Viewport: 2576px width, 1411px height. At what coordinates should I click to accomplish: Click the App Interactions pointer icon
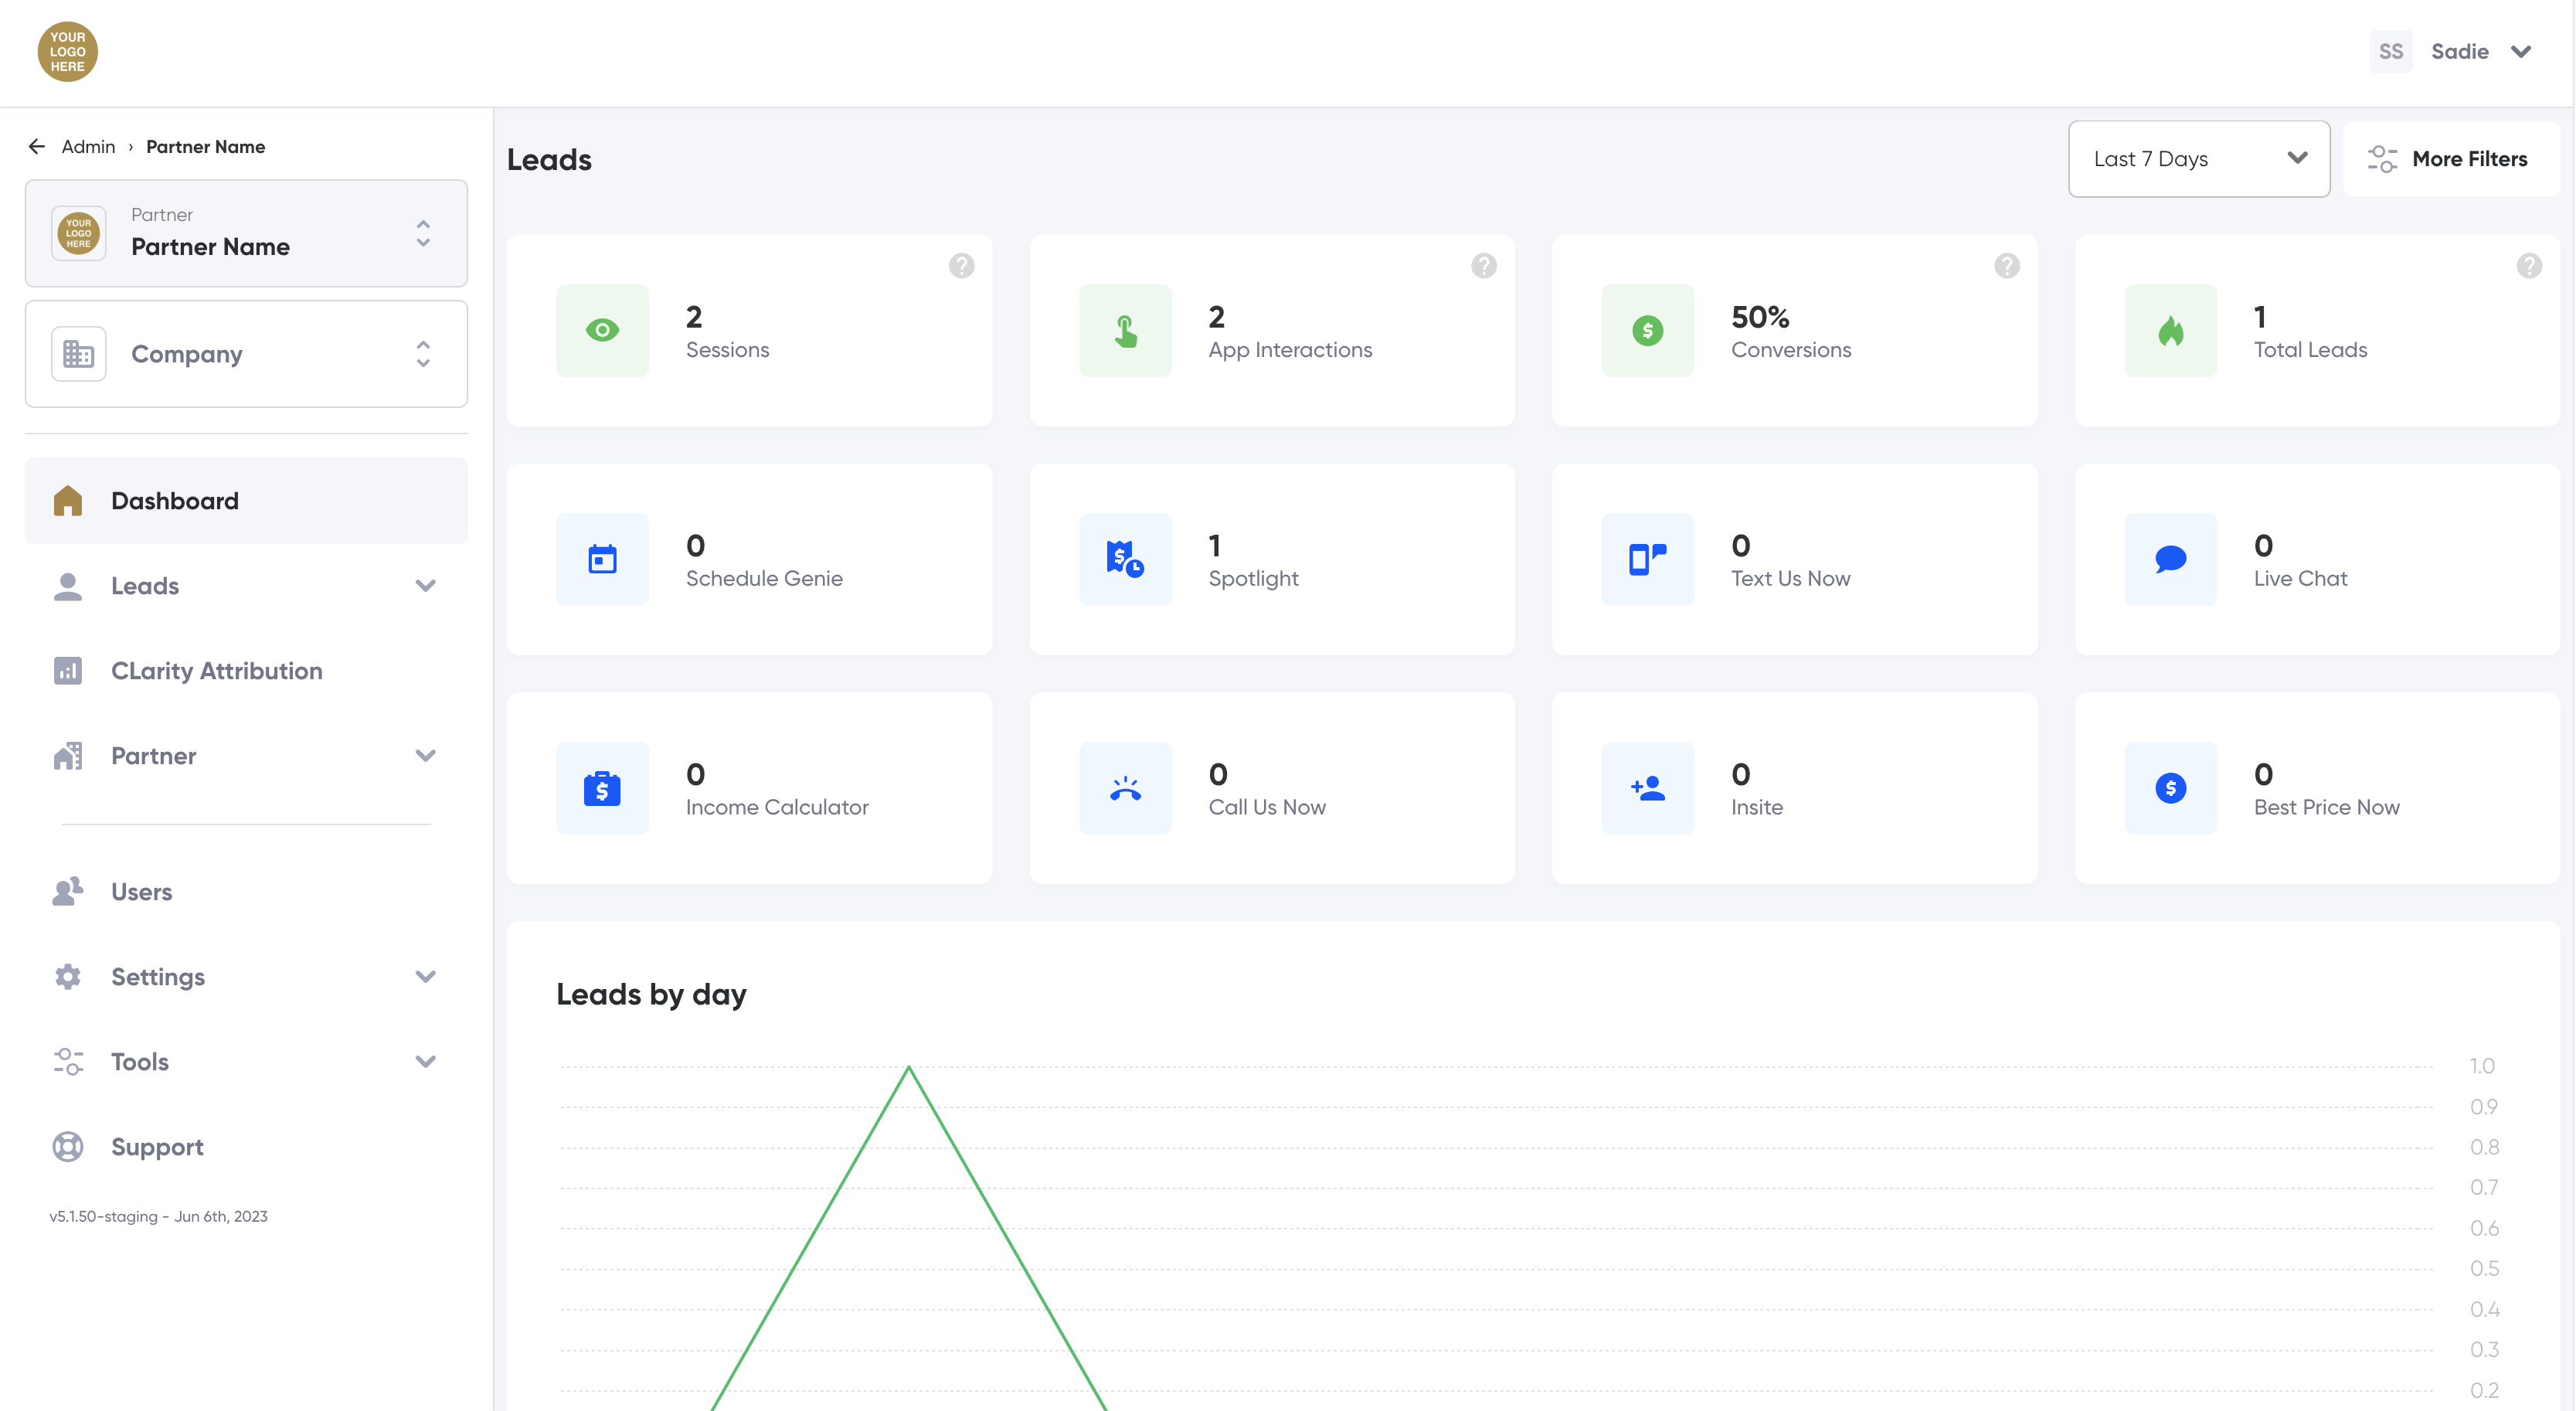point(1125,330)
